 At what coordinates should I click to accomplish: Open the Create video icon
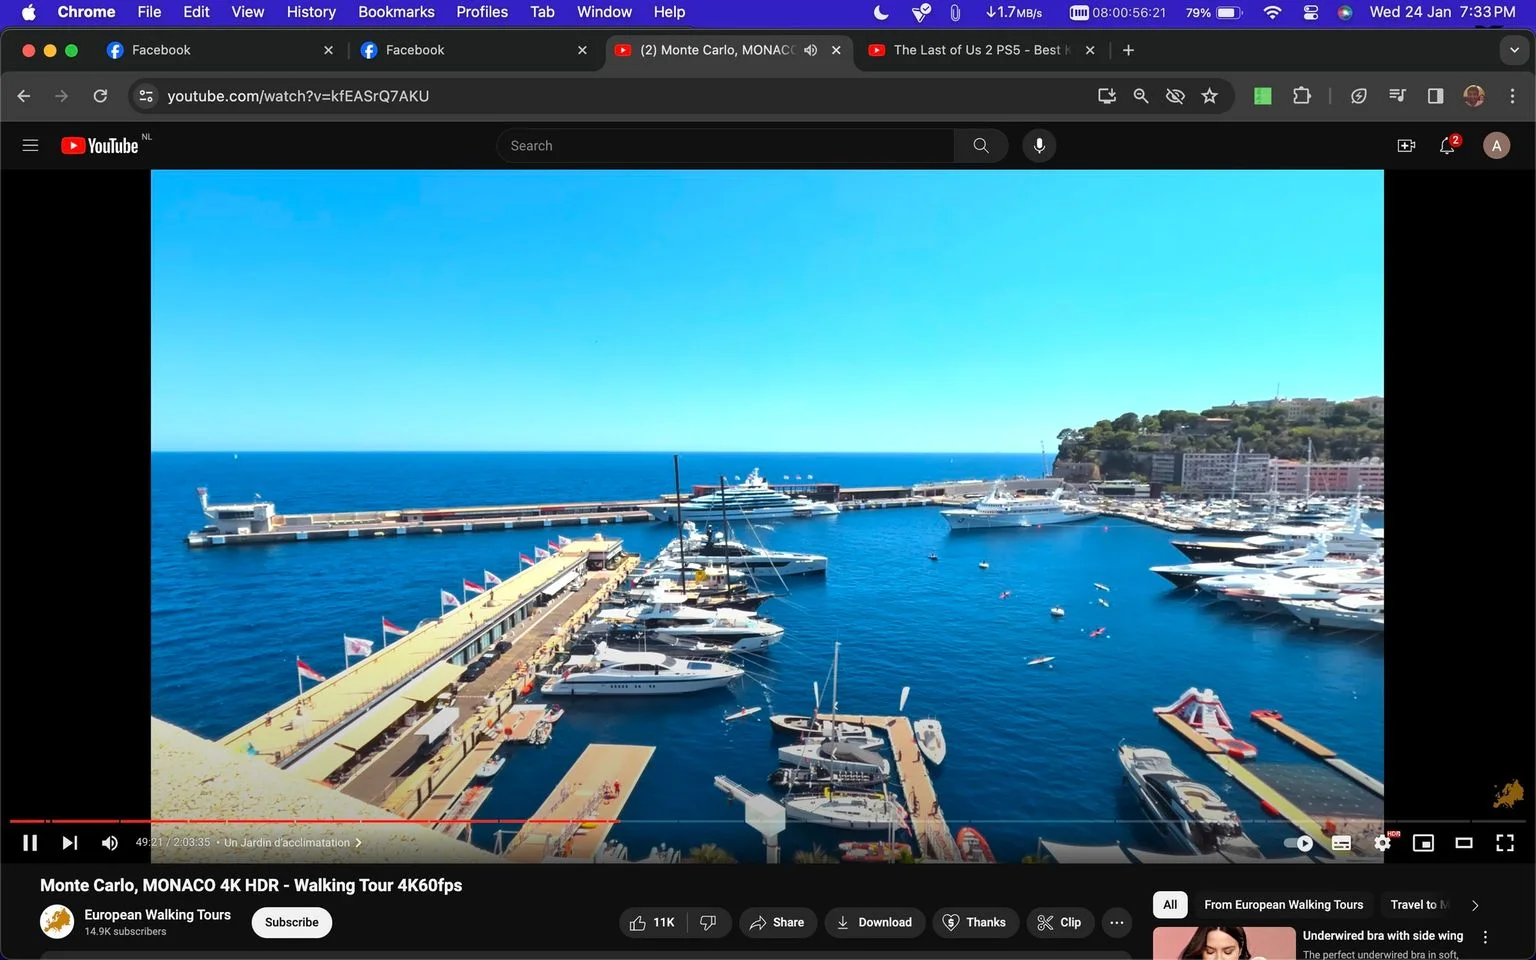click(1406, 146)
